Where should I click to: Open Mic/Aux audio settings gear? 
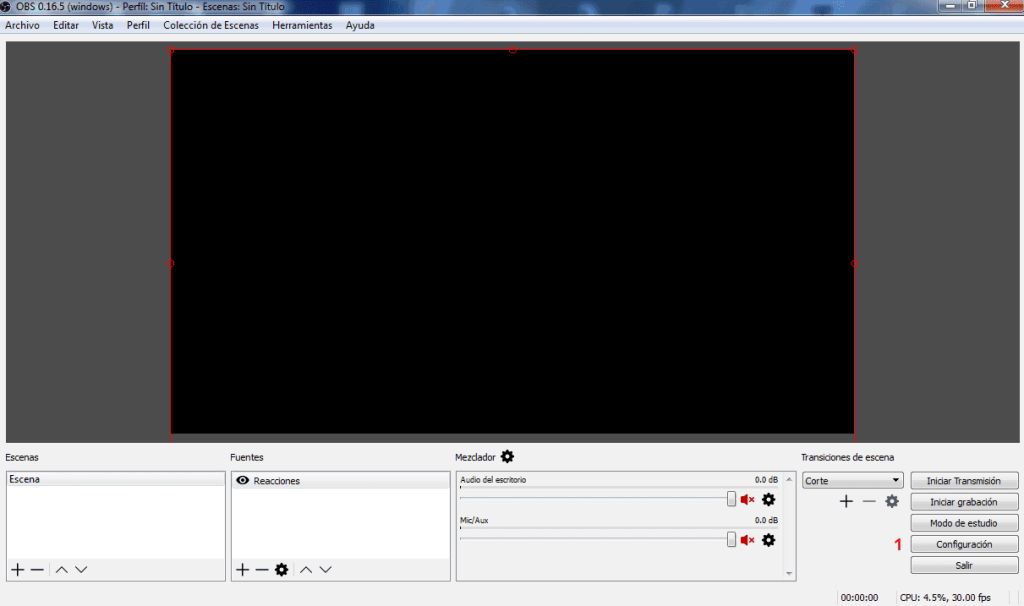[x=768, y=540]
